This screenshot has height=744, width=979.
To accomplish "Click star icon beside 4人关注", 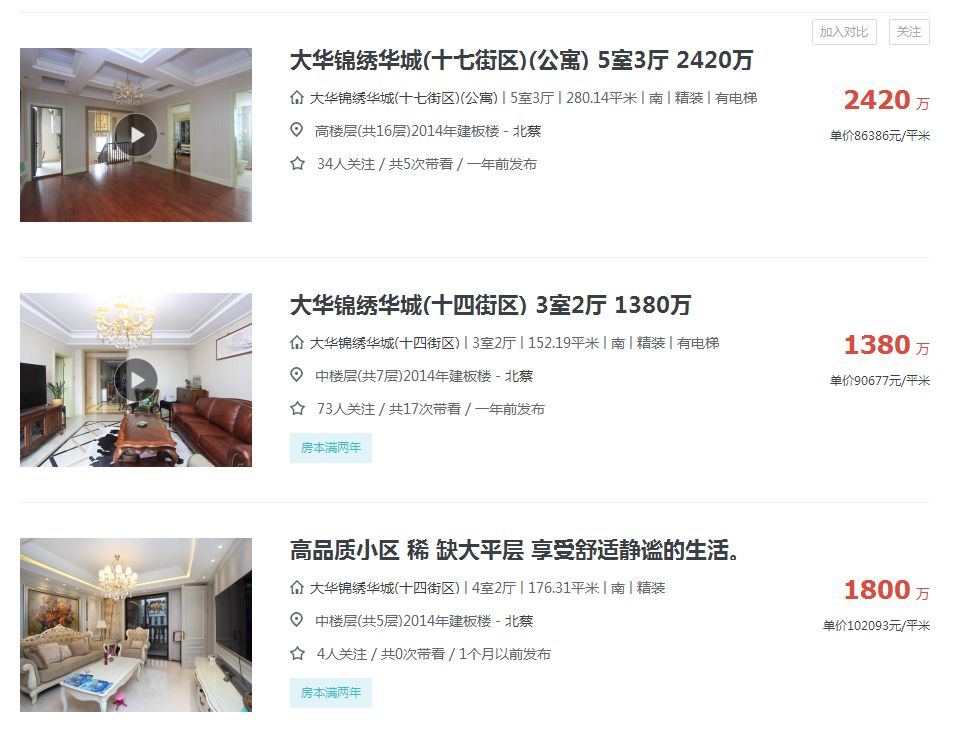I will tap(297, 653).
